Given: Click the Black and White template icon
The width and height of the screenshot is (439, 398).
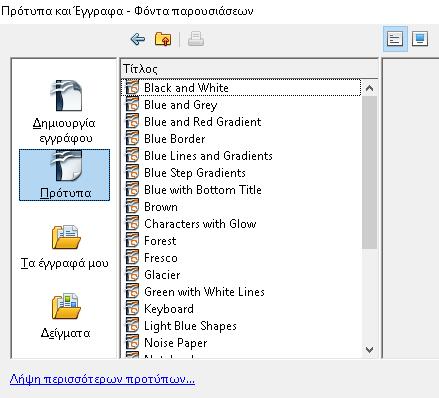Looking at the screenshot, I should pos(132,88).
